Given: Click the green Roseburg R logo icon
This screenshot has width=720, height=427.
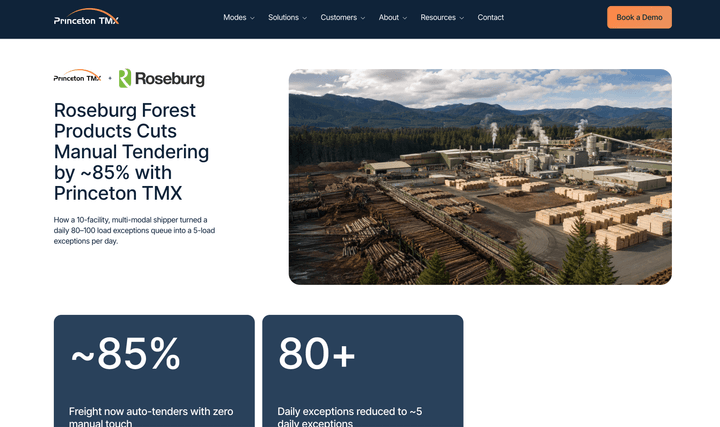Looking at the screenshot, I should pos(125,78).
